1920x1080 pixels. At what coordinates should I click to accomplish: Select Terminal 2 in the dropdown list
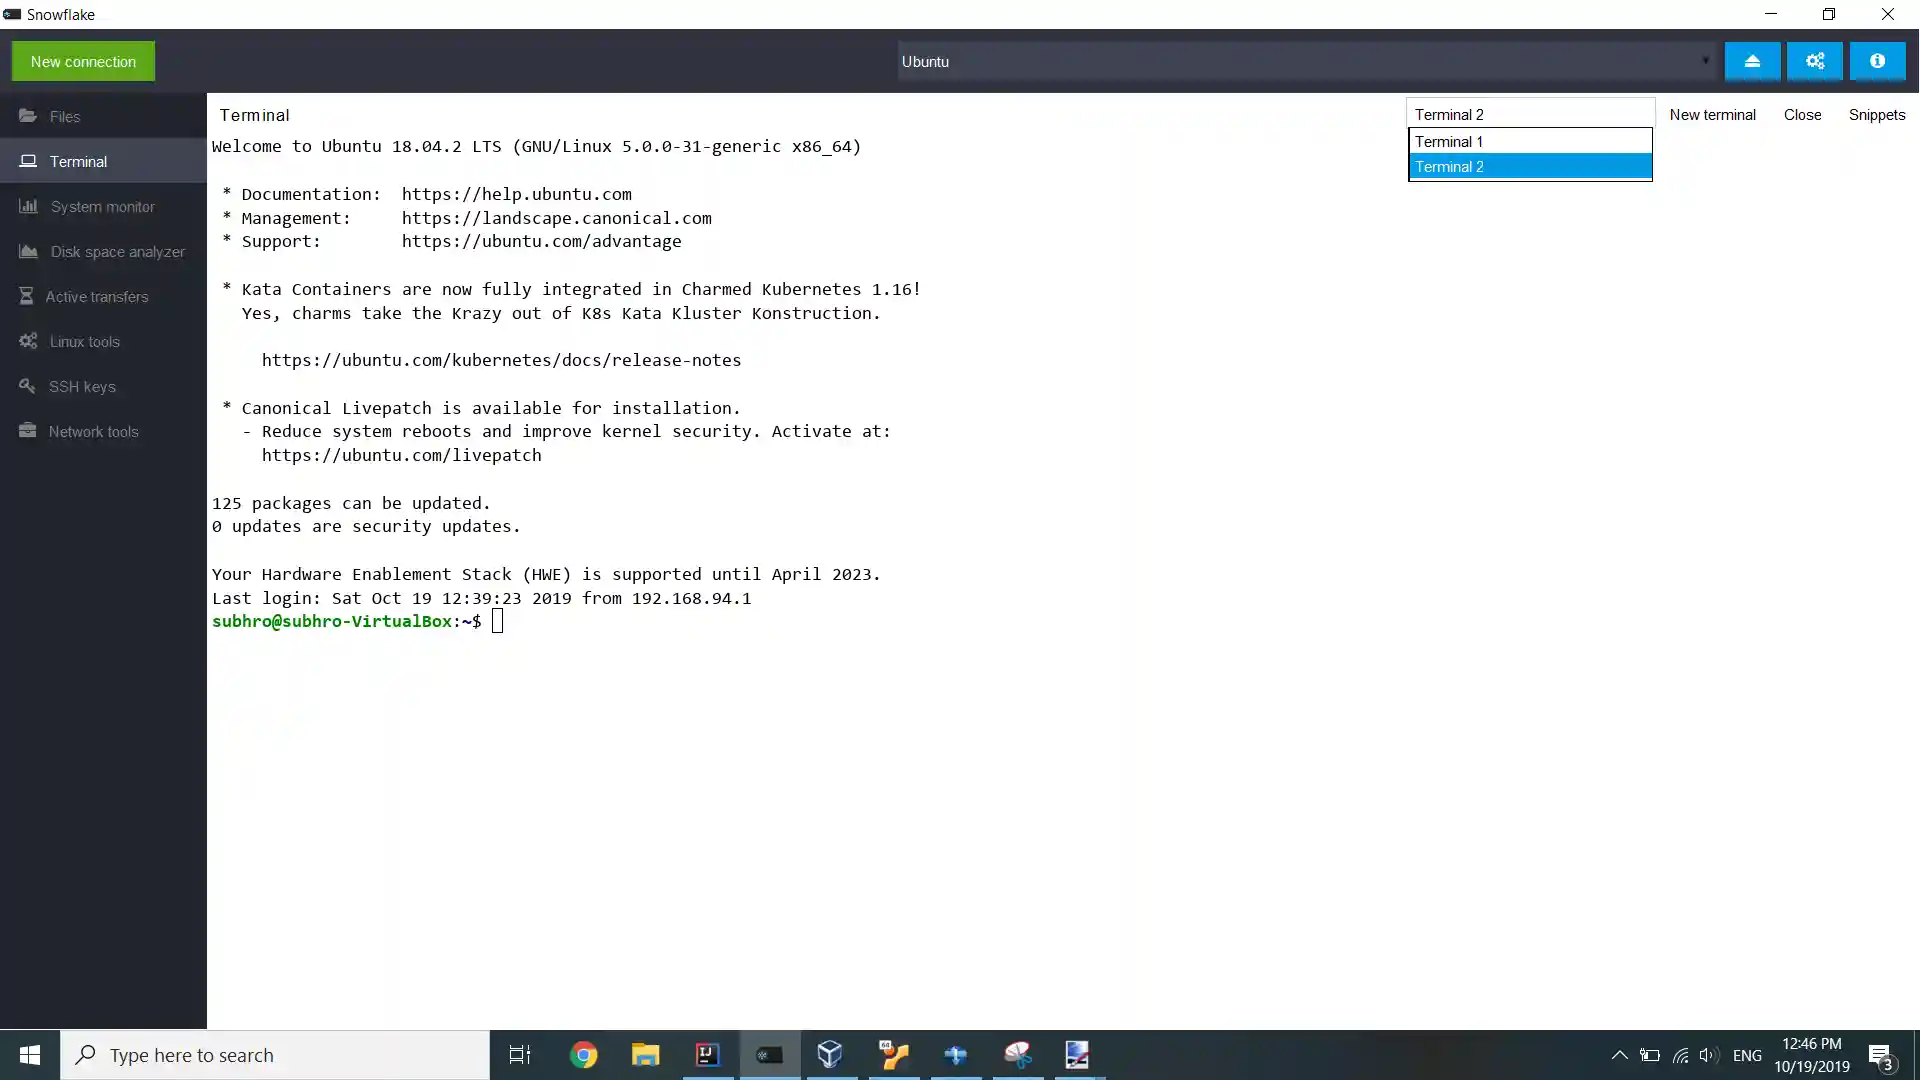(x=1529, y=167)
